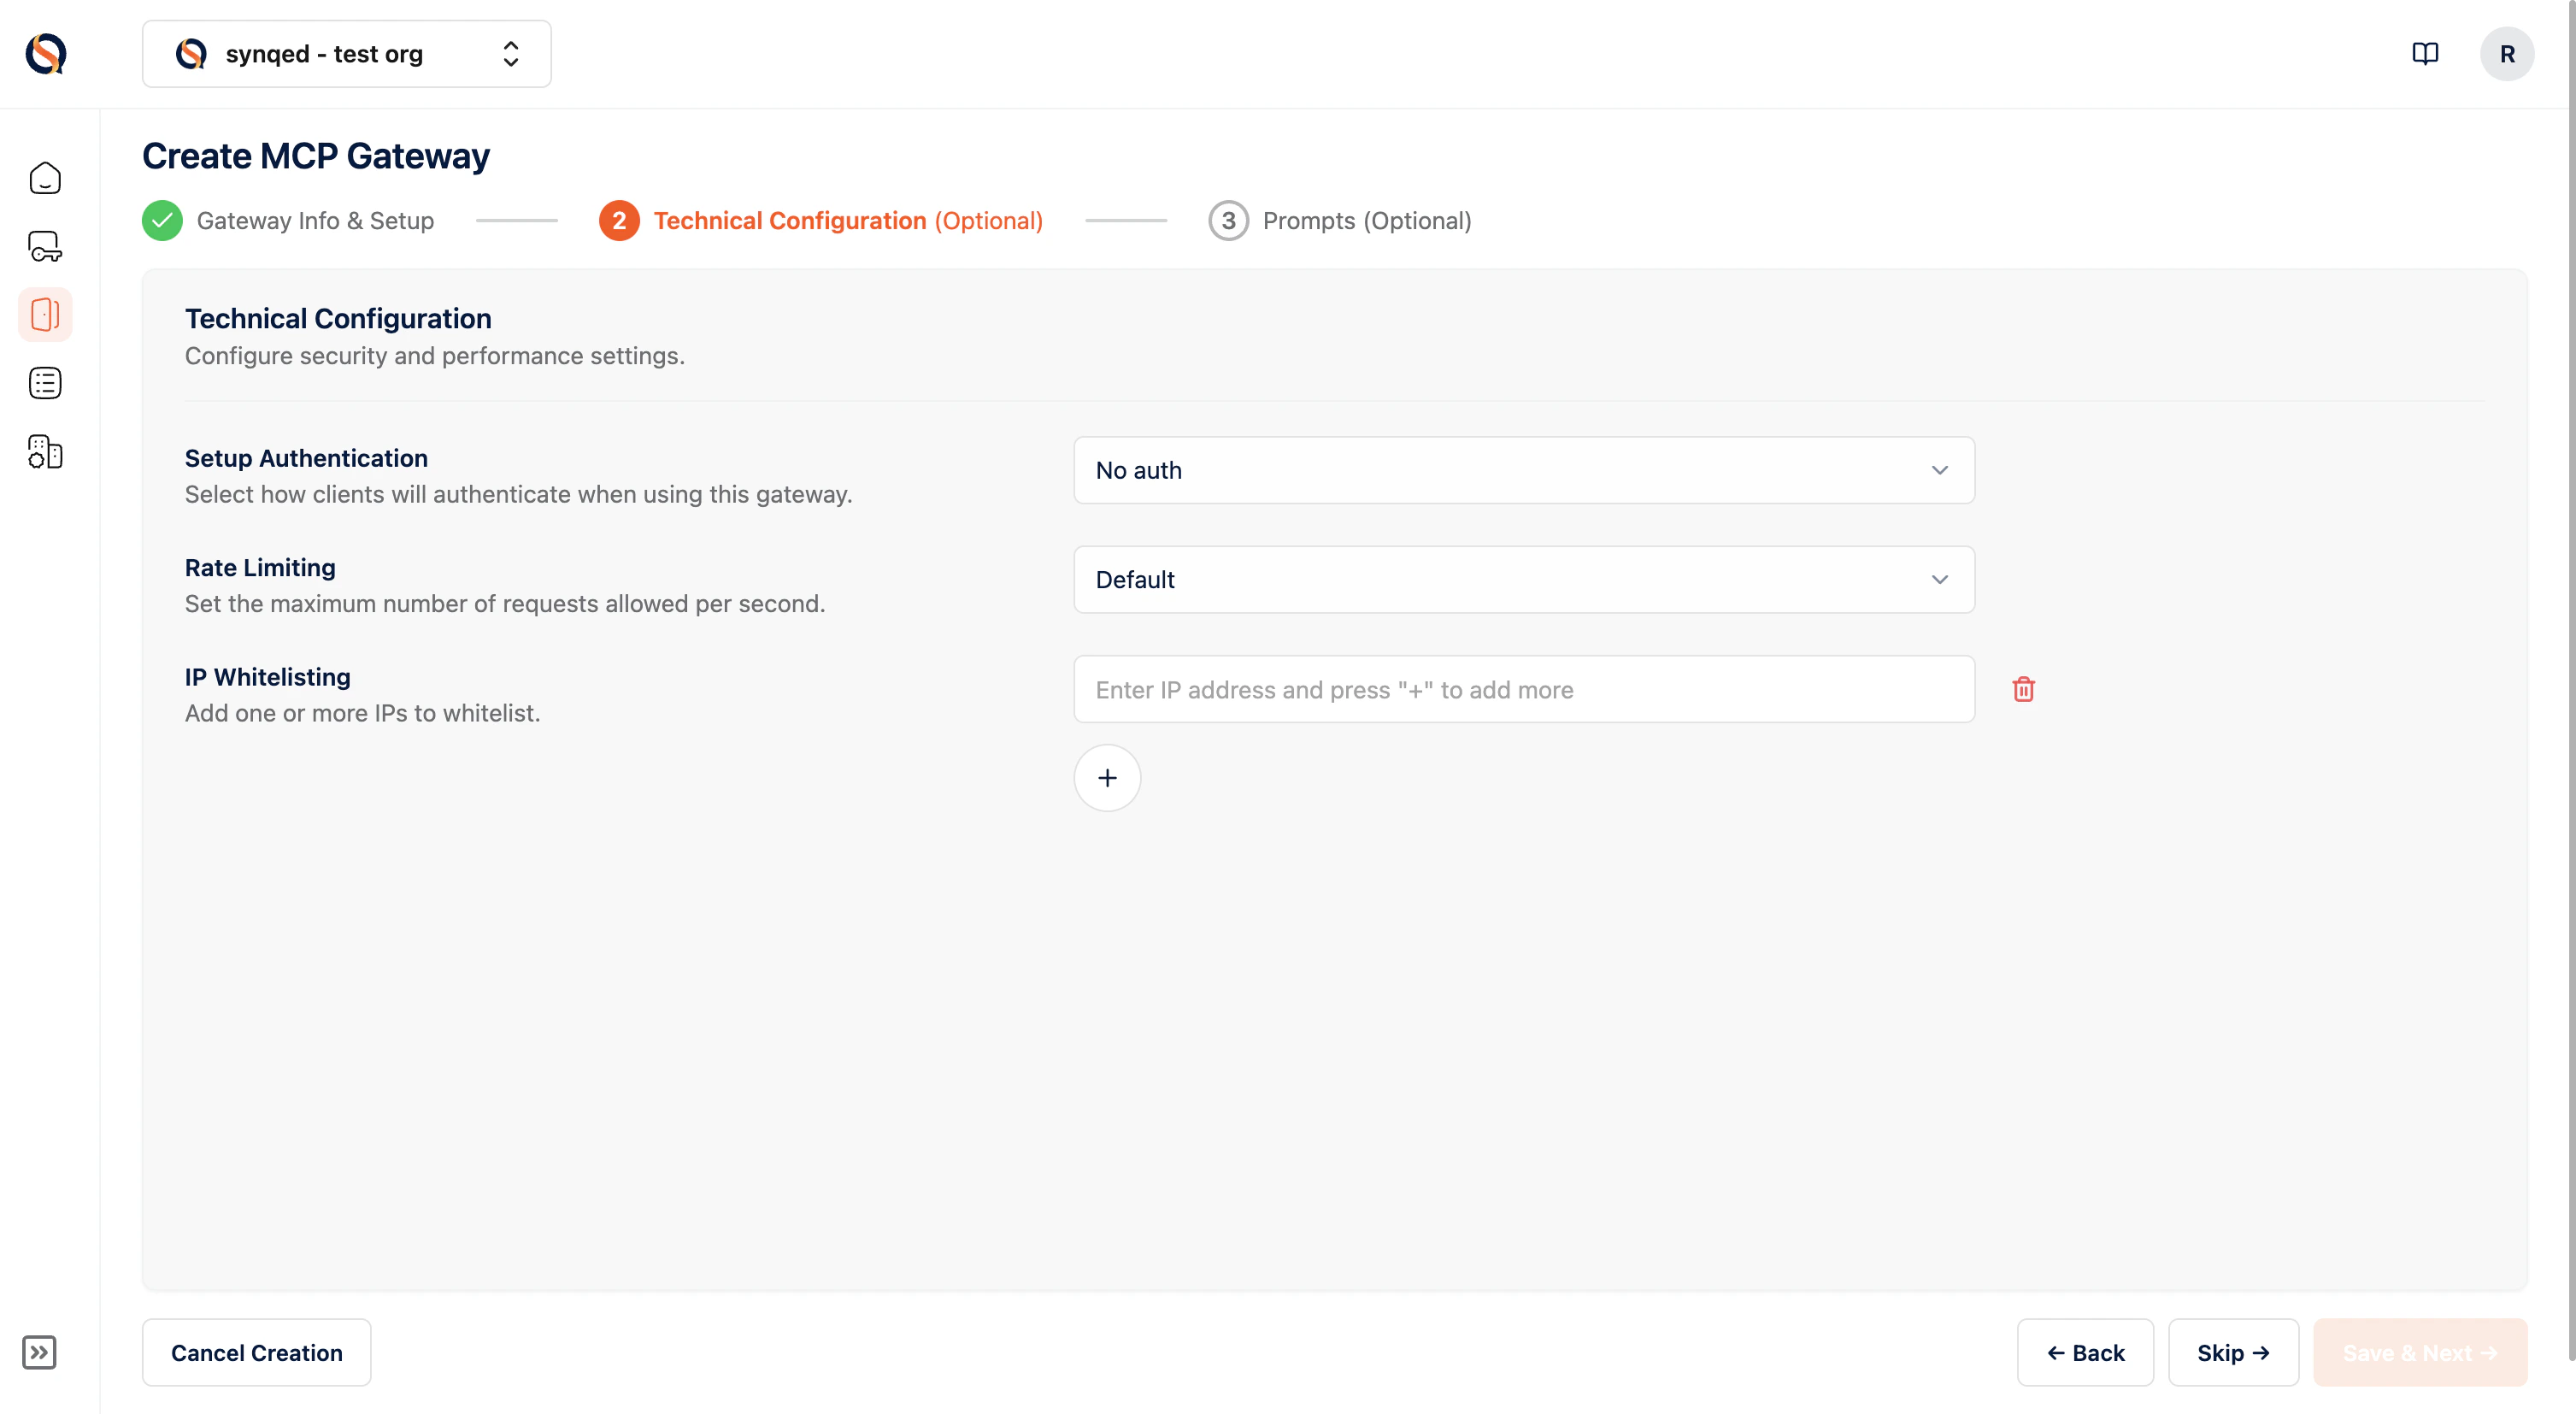
Task: Select the MCP Gateway sidebar icon
Action: click(45, 314)
